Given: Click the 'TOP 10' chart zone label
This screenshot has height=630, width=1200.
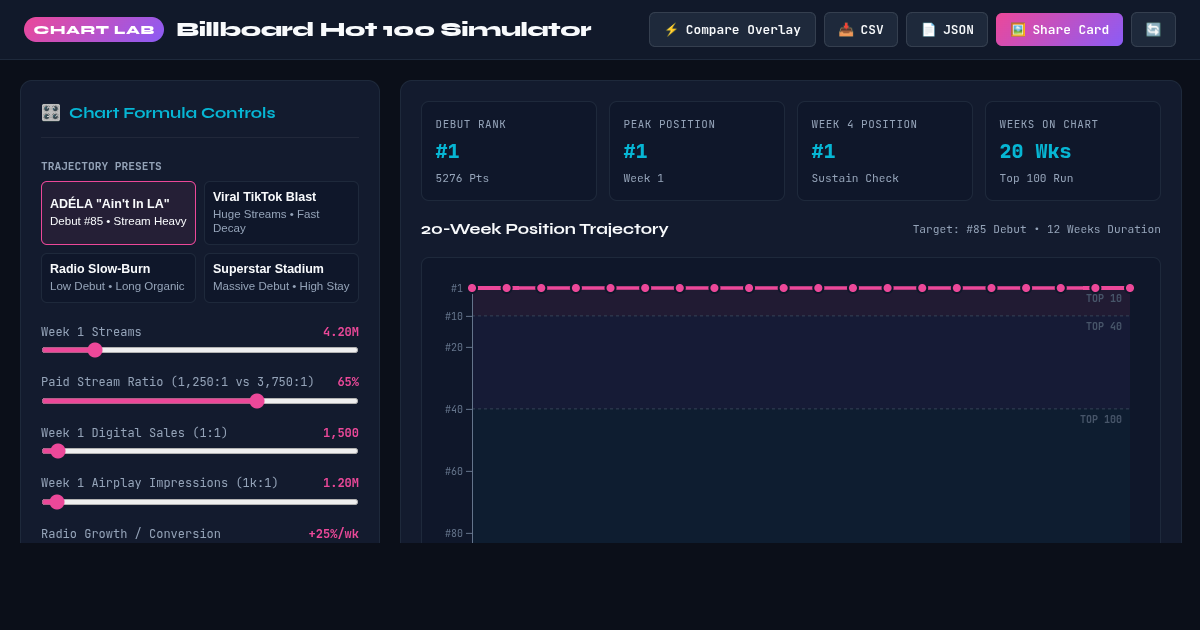Looking at the screenshot, I should (1104, 299).
